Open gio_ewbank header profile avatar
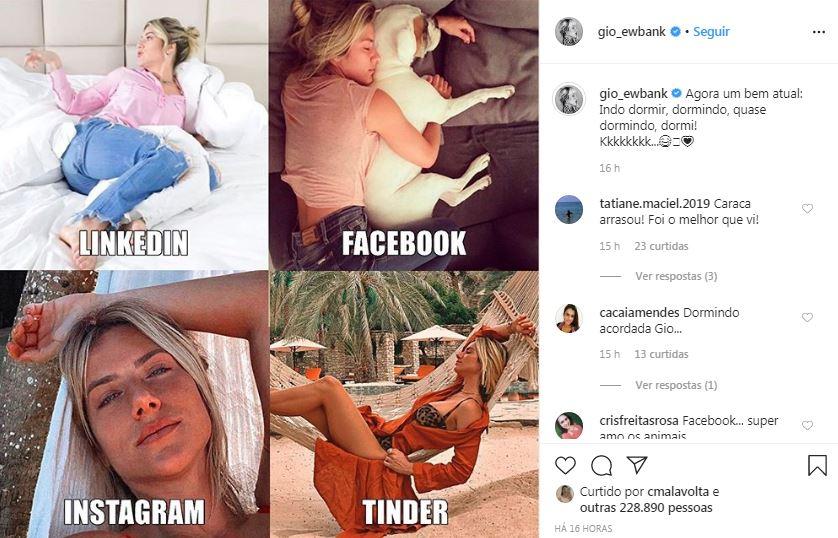Viewport: 838px width, 538px height. pos(569,32)
